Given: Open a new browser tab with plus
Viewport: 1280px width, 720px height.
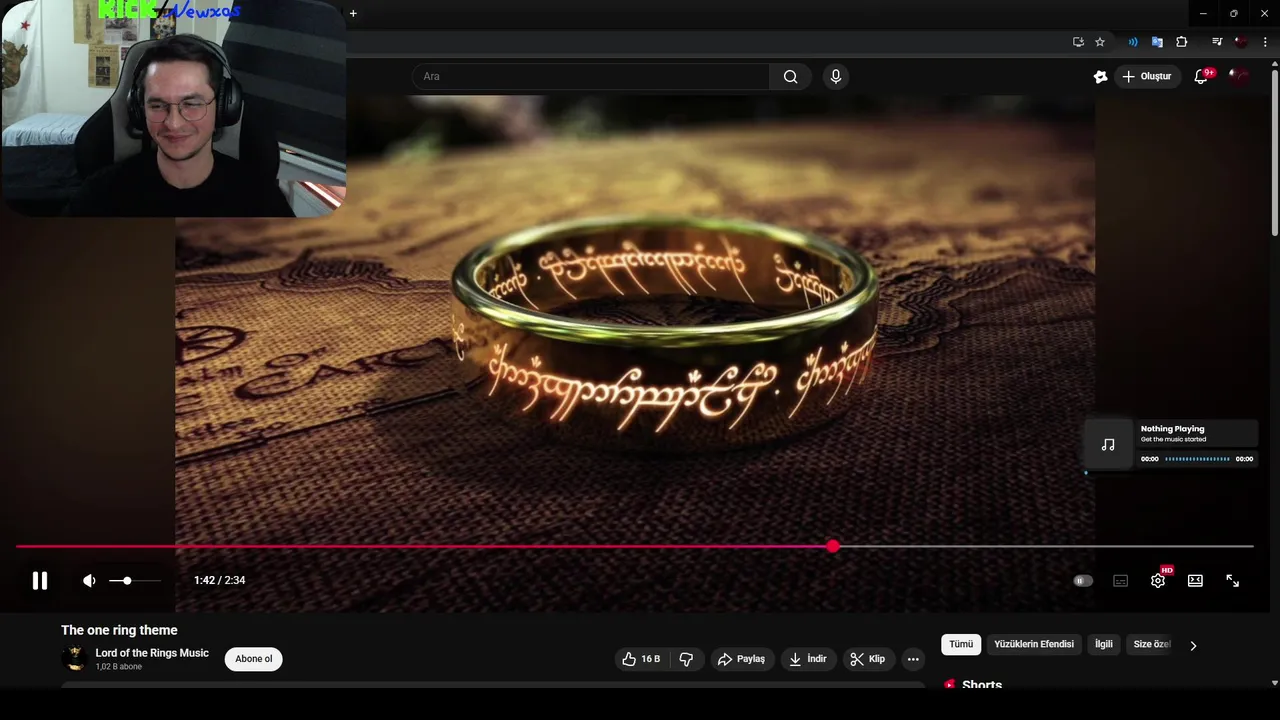Looking at the screenshot, I should (x=353, y=13).
